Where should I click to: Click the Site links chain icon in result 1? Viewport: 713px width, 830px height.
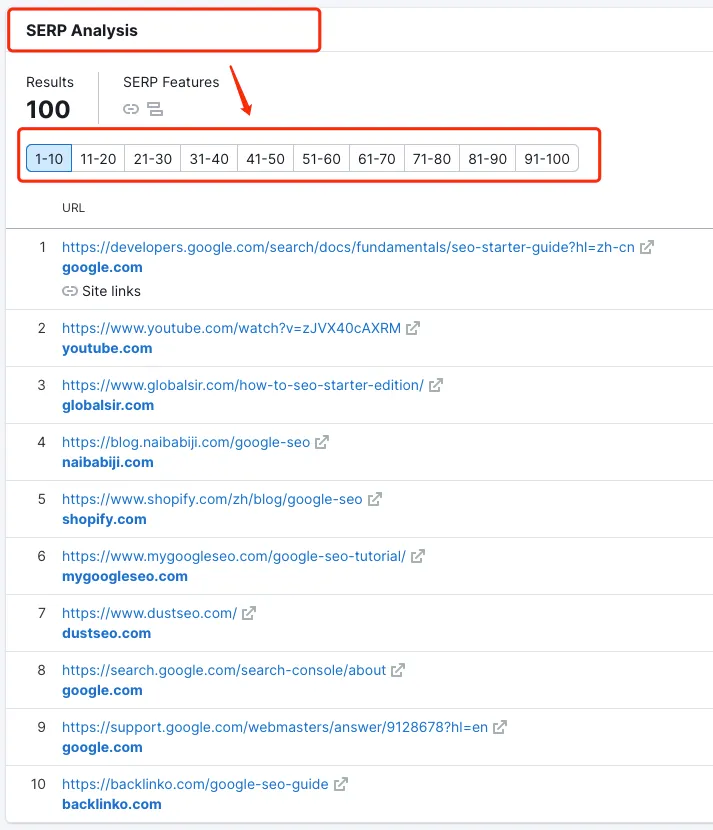tap(70, 291)
